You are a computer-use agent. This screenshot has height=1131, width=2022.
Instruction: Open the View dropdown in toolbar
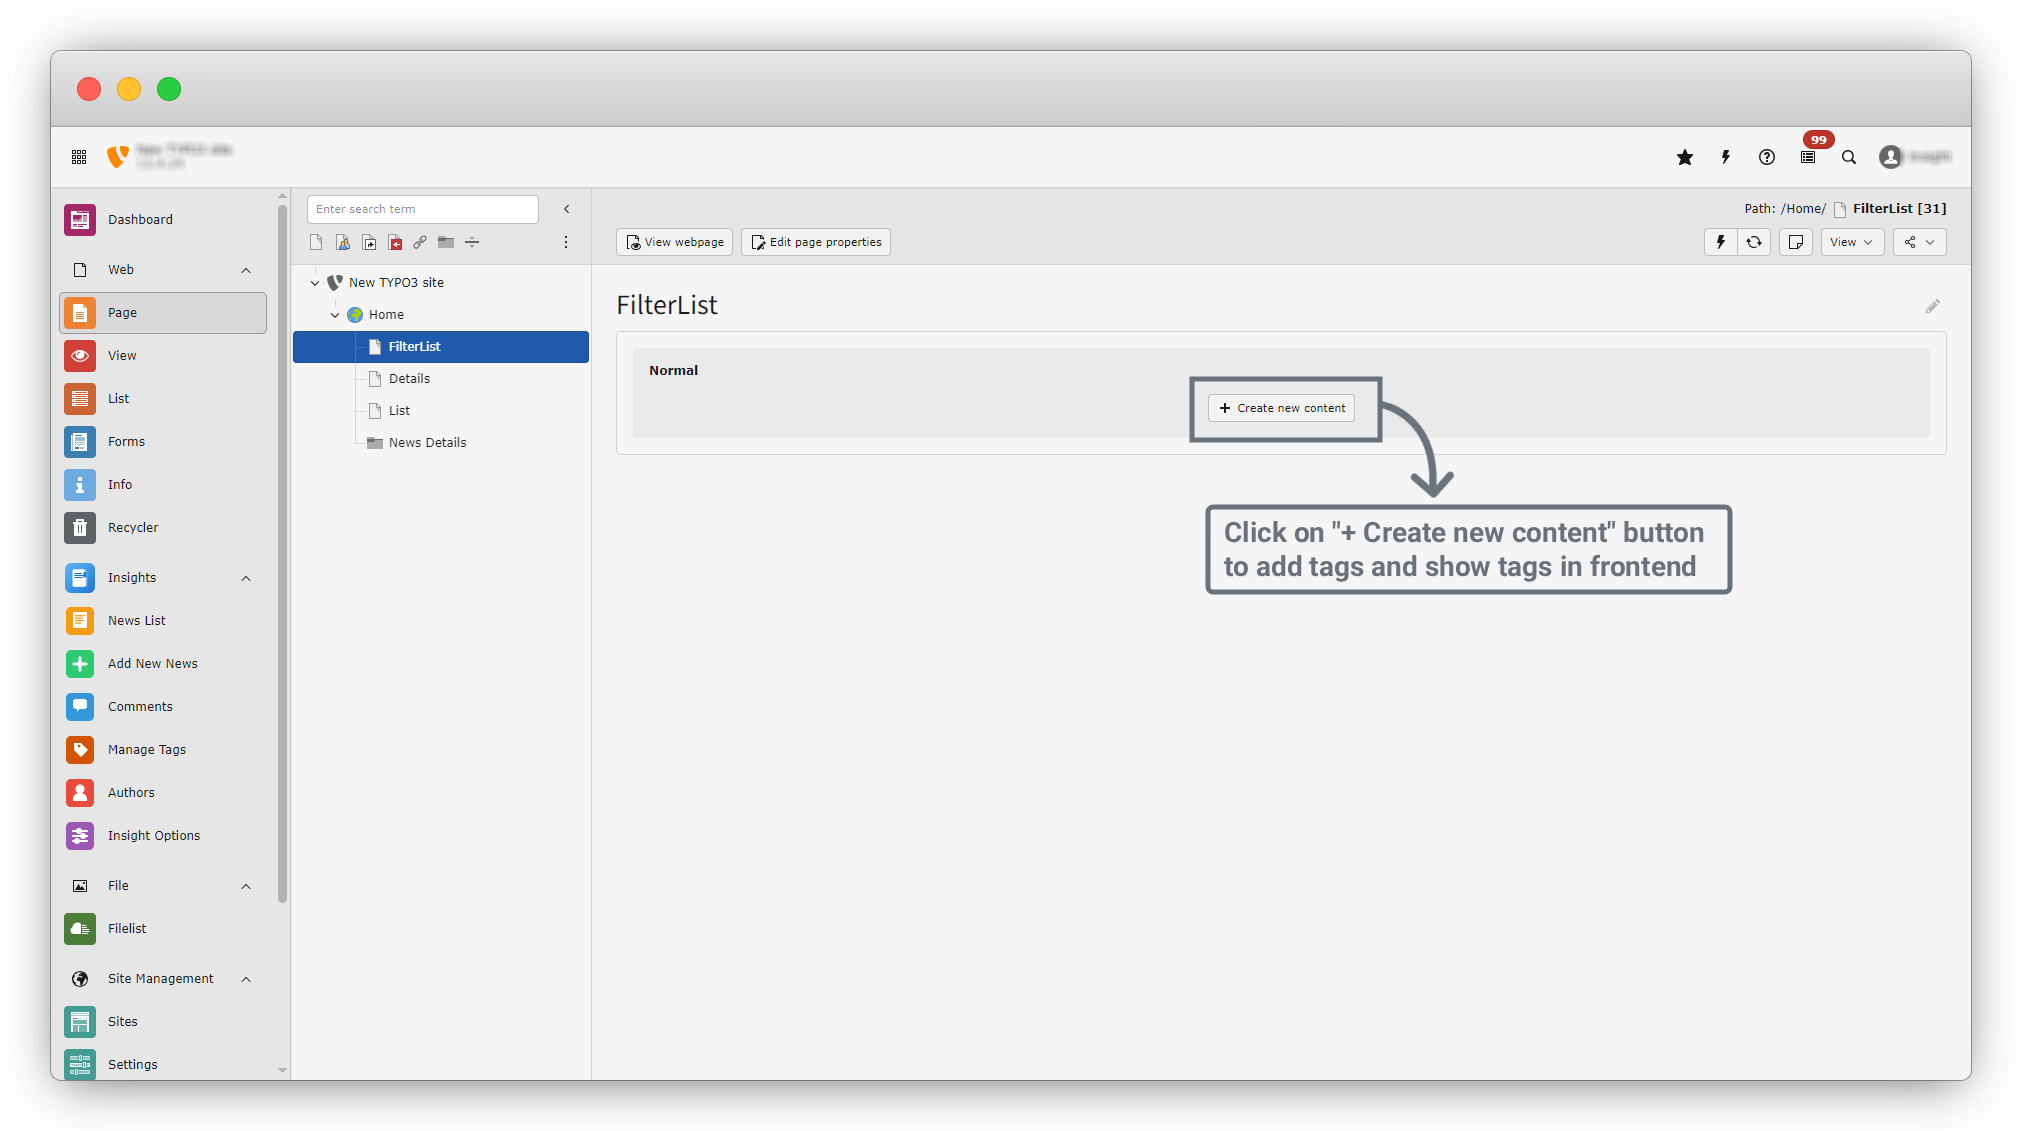1851,242
